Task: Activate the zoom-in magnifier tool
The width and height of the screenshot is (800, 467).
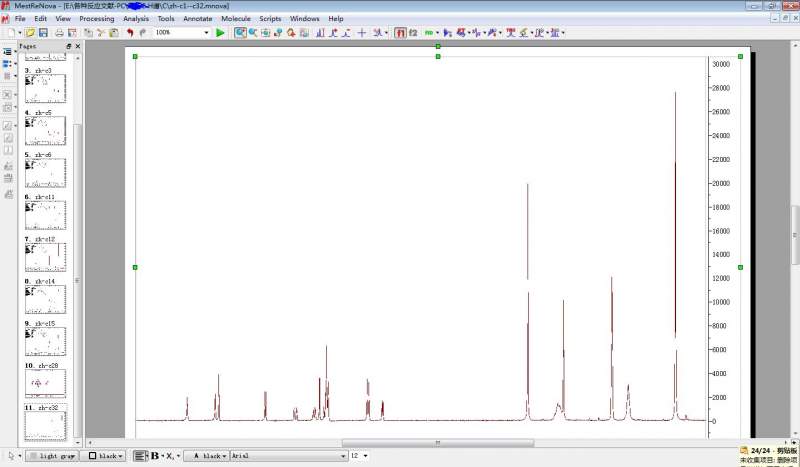Action: [240, 33]
